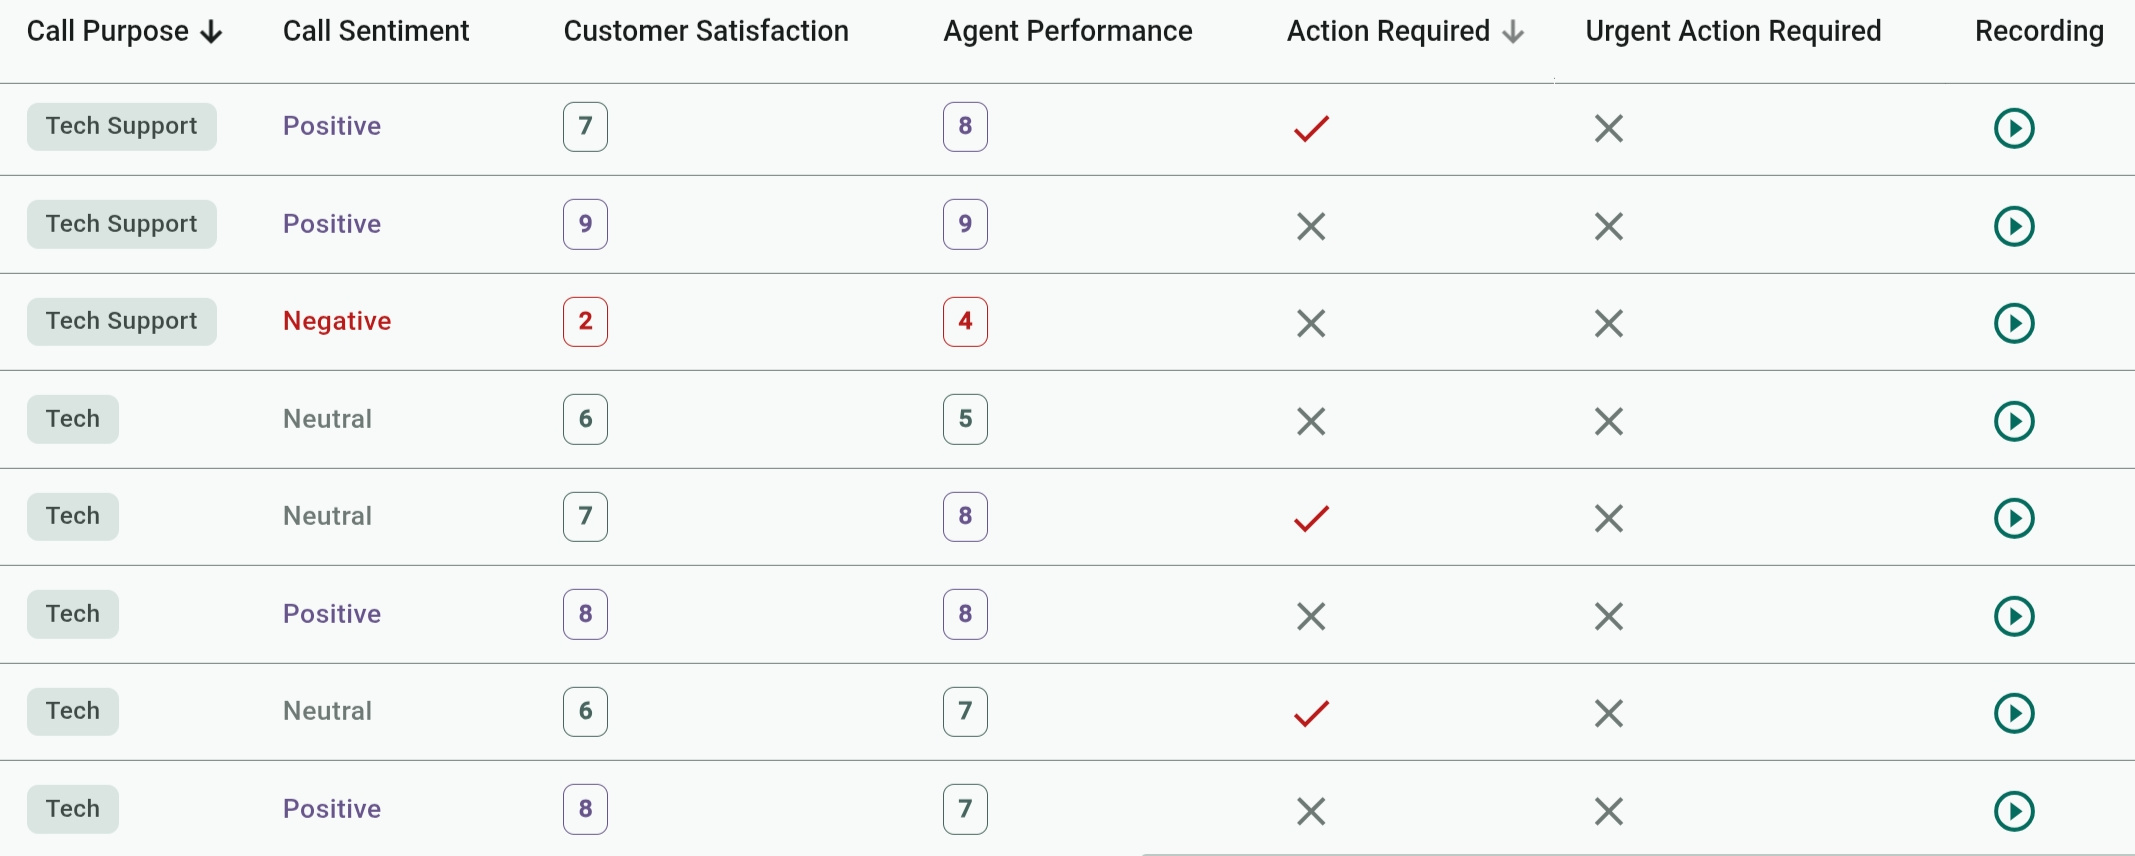Play the Negative sentiment call recording
The image size is (2135, 856).
(x=2013, y=323)
